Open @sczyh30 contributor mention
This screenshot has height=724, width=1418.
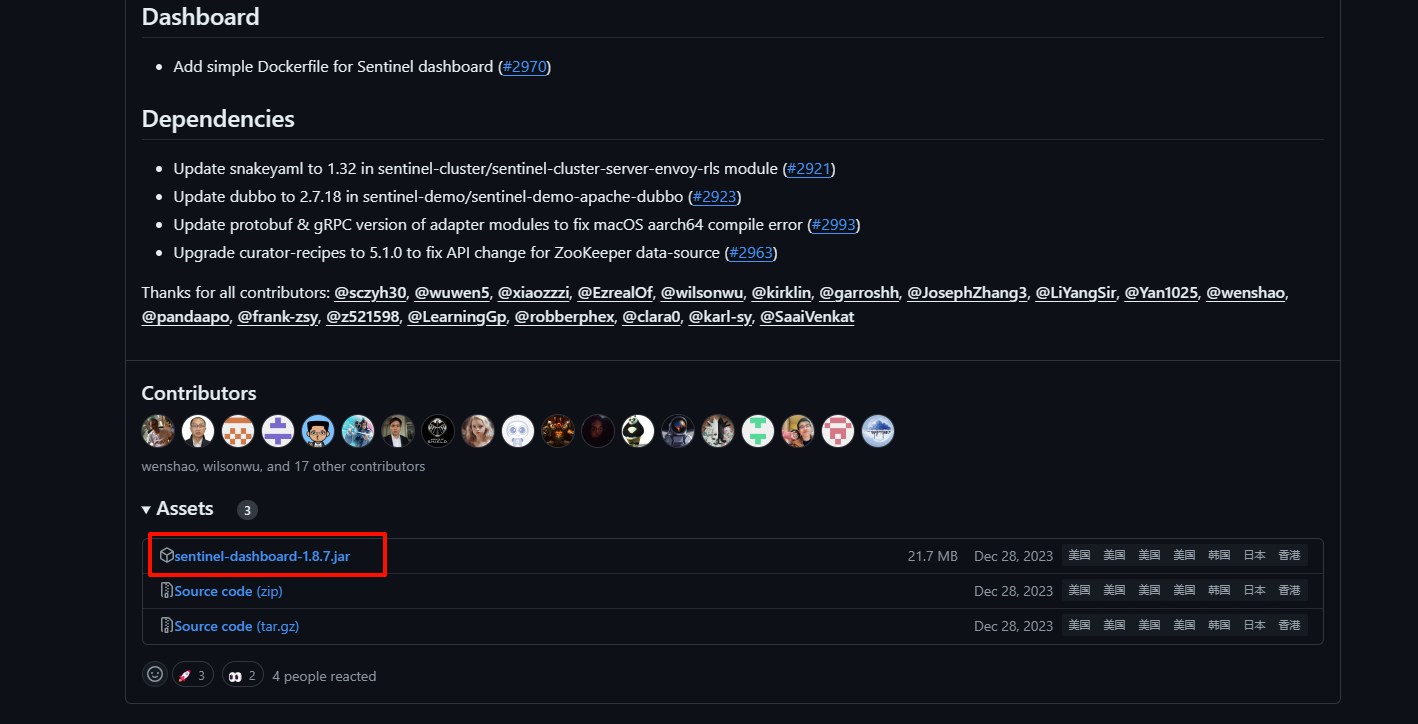pos(370,293)
